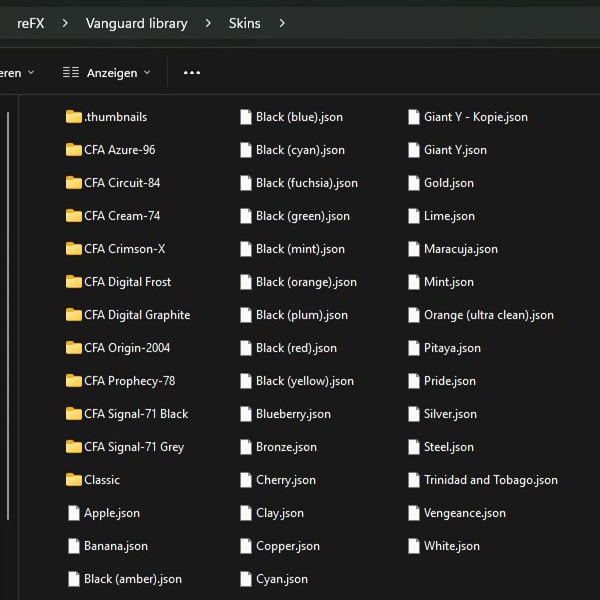The height and width of the screenshot is (600, 600).
Task: Click the Apple.json file icon
Action: click(x=73, y=513)
